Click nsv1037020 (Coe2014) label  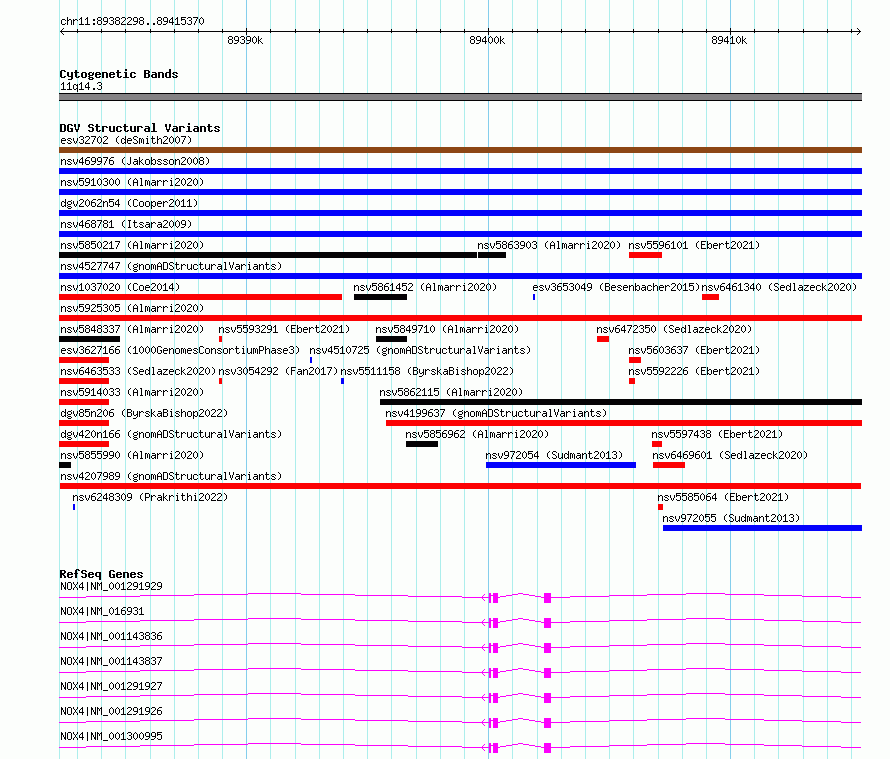coord(120,287)
